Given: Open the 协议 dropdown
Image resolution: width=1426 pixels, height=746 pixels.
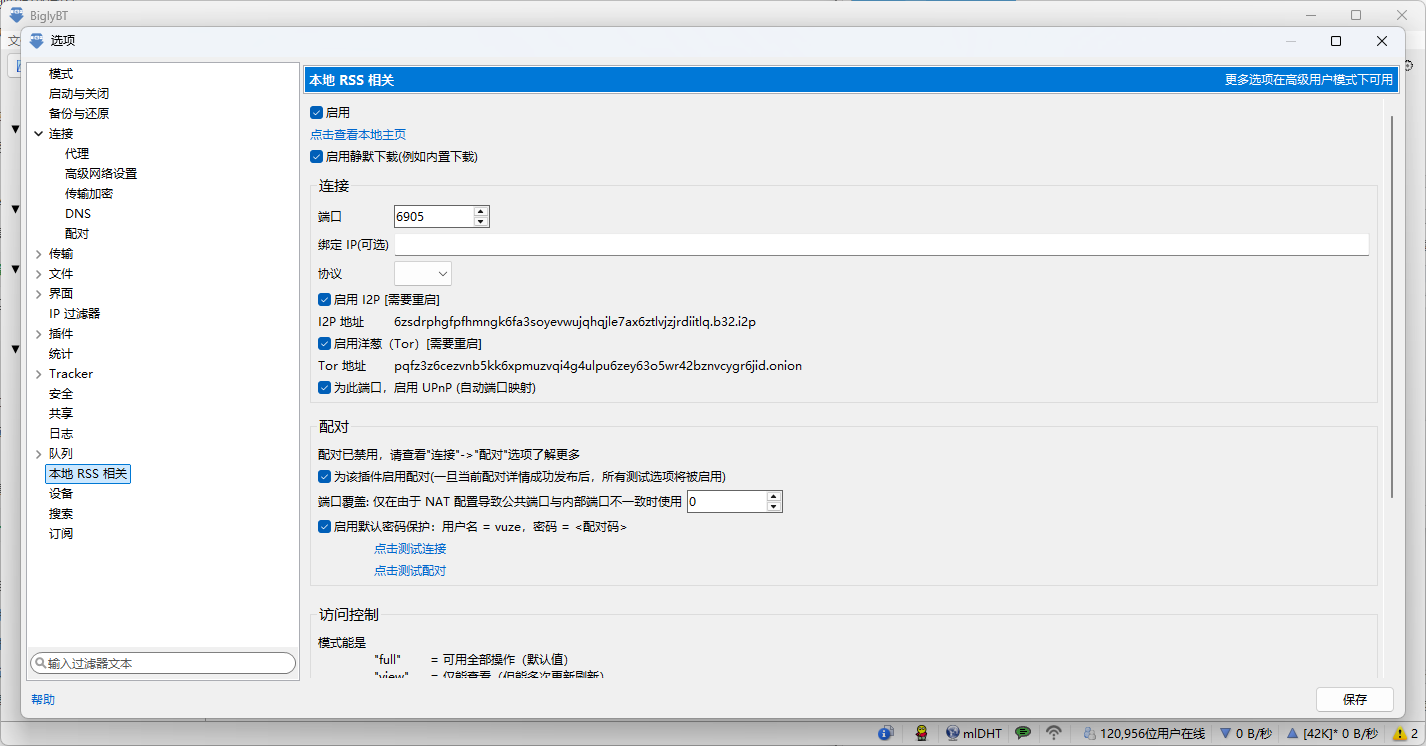Looking at the screenshot, I should coord(423,273).
